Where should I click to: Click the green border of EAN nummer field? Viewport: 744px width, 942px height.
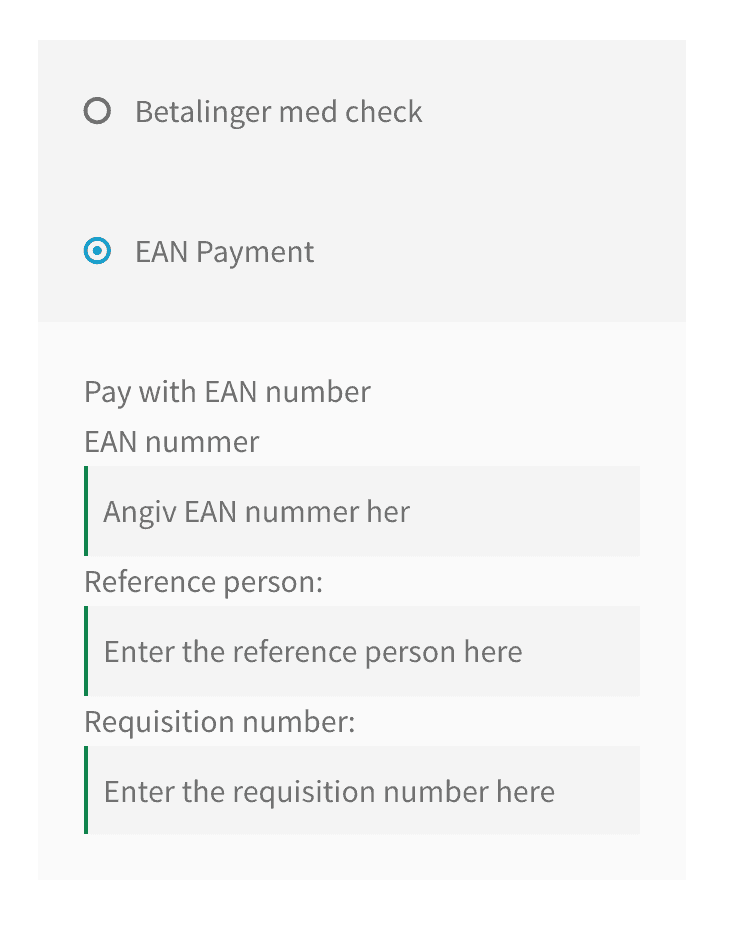86,511
